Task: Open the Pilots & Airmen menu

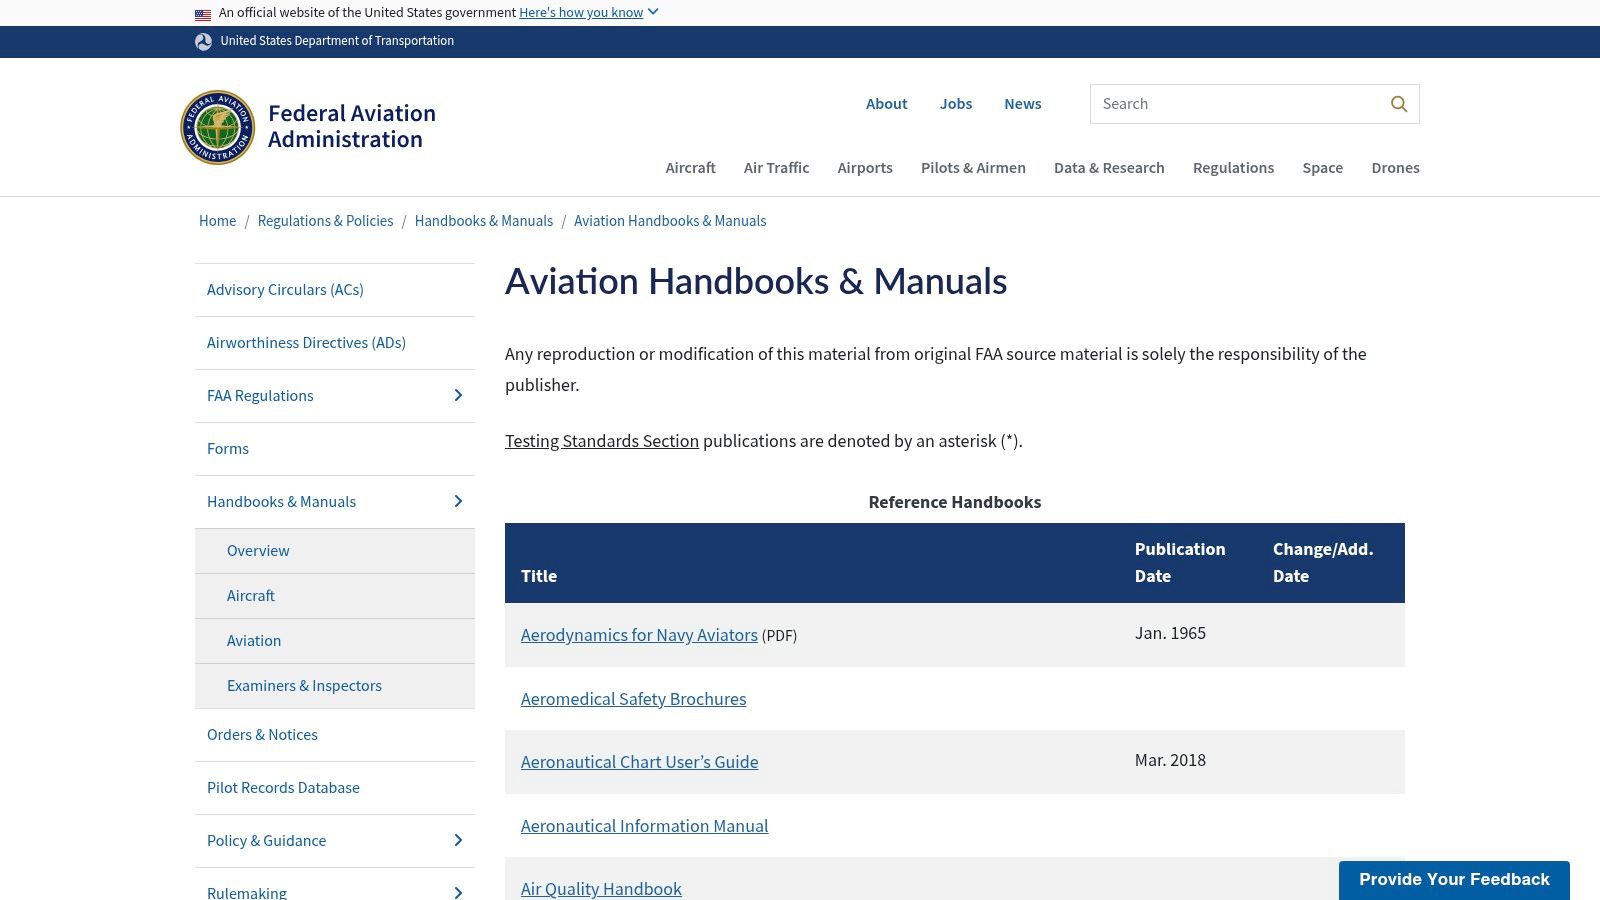Action: [973, 168]
